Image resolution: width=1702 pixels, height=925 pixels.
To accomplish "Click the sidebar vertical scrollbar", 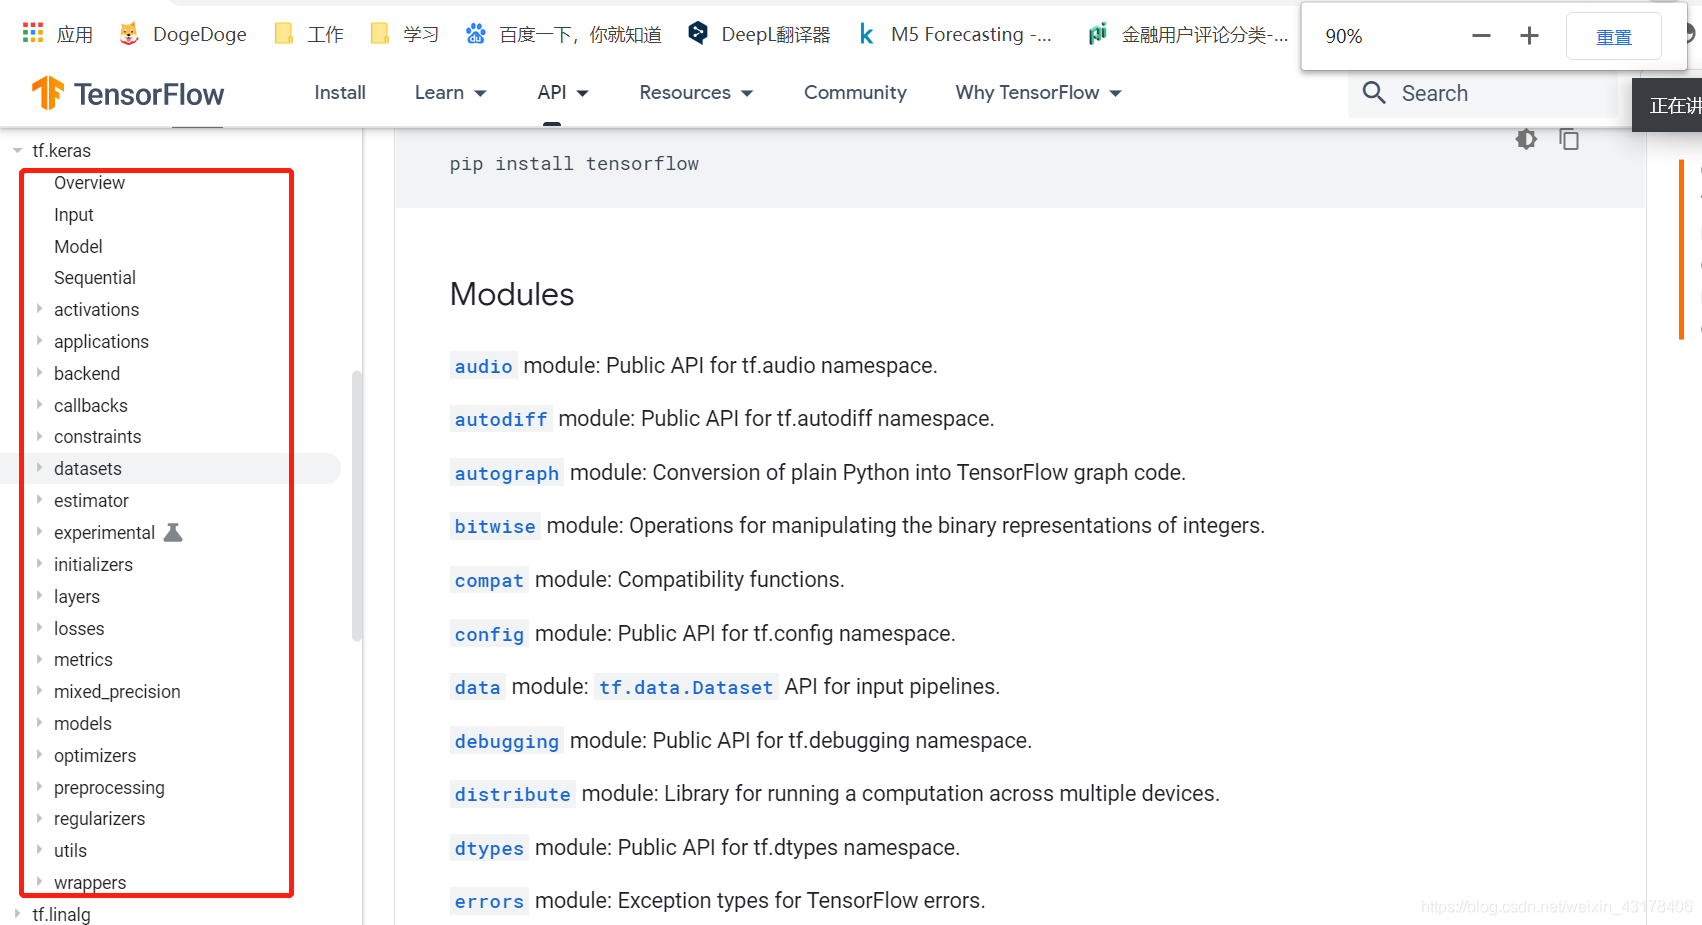I will [357, 505].
